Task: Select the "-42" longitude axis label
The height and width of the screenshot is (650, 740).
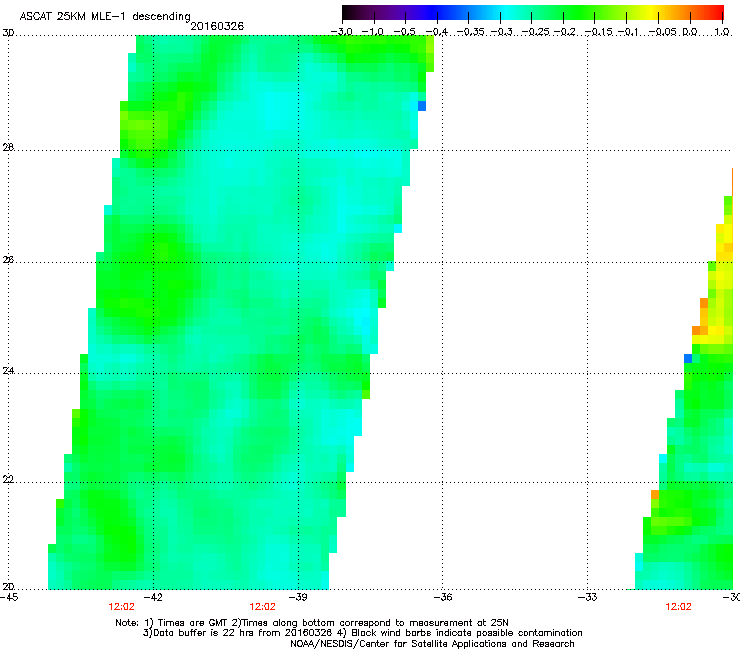Action: 153,597
